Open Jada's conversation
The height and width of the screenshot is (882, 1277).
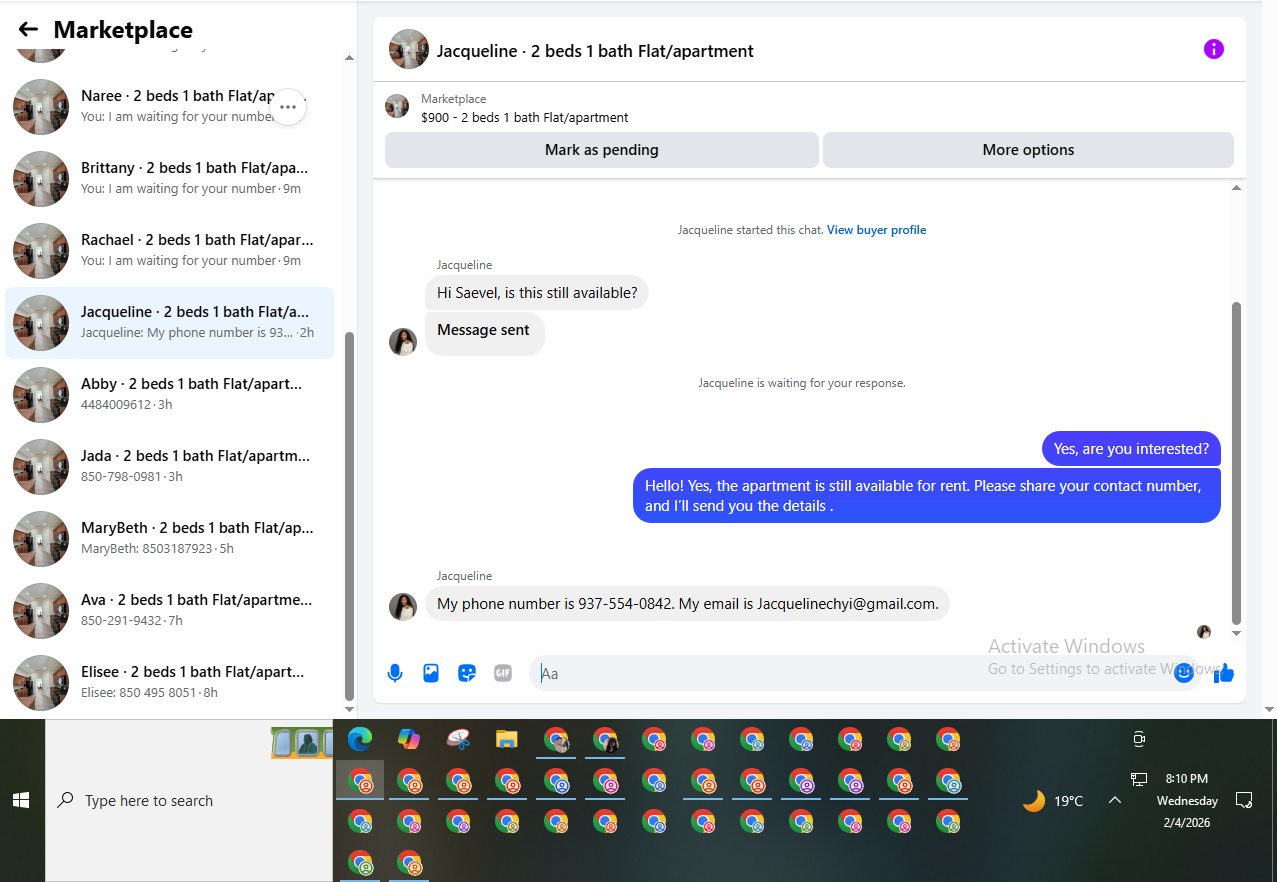coord(169,467)
